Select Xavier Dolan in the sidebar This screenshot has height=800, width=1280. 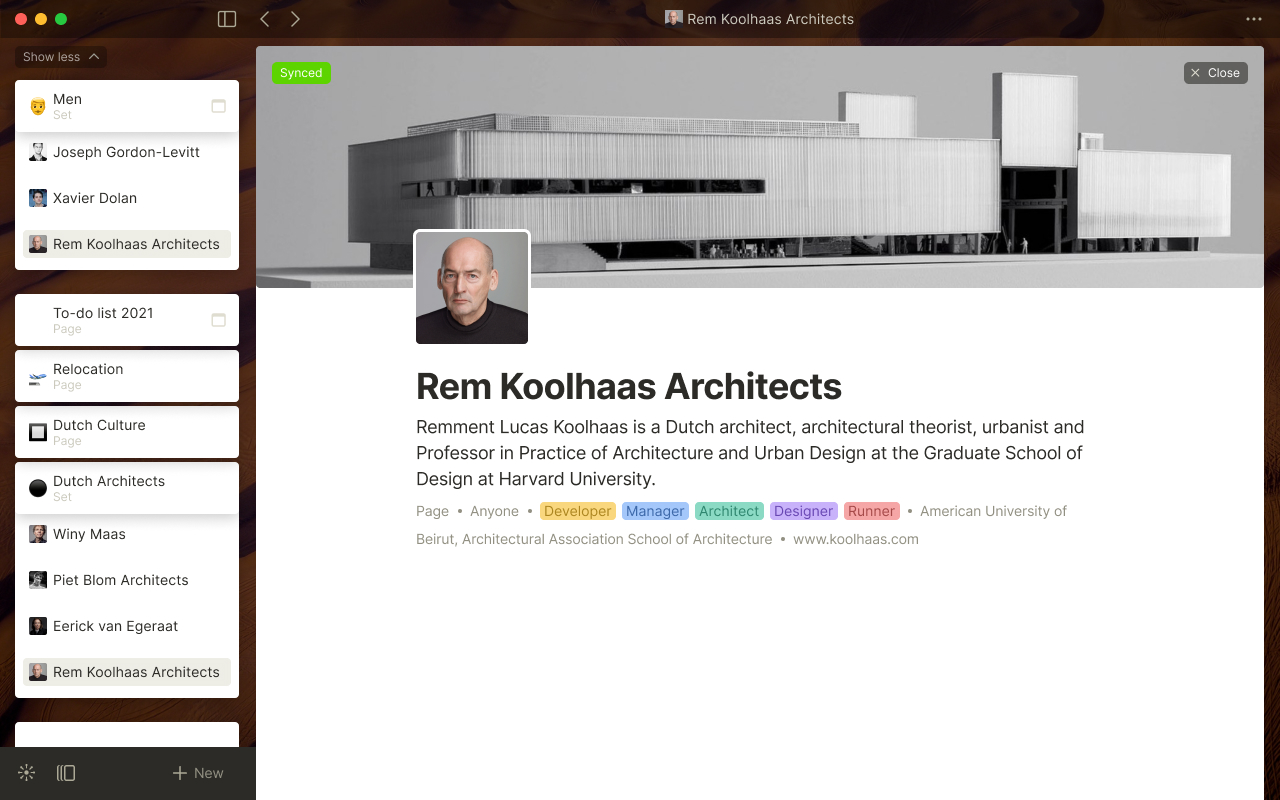(x=127, y=198)
